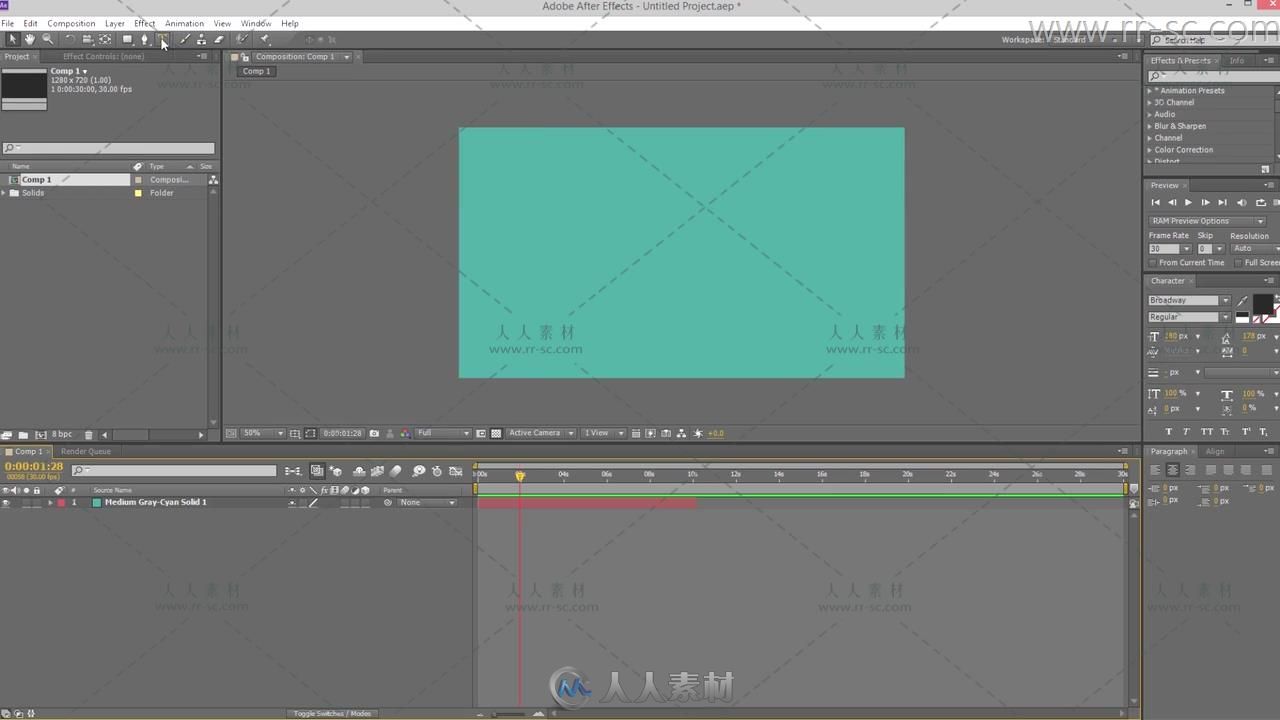
Task: Open the 50% magnification dropdown
Action: [263, 433]
